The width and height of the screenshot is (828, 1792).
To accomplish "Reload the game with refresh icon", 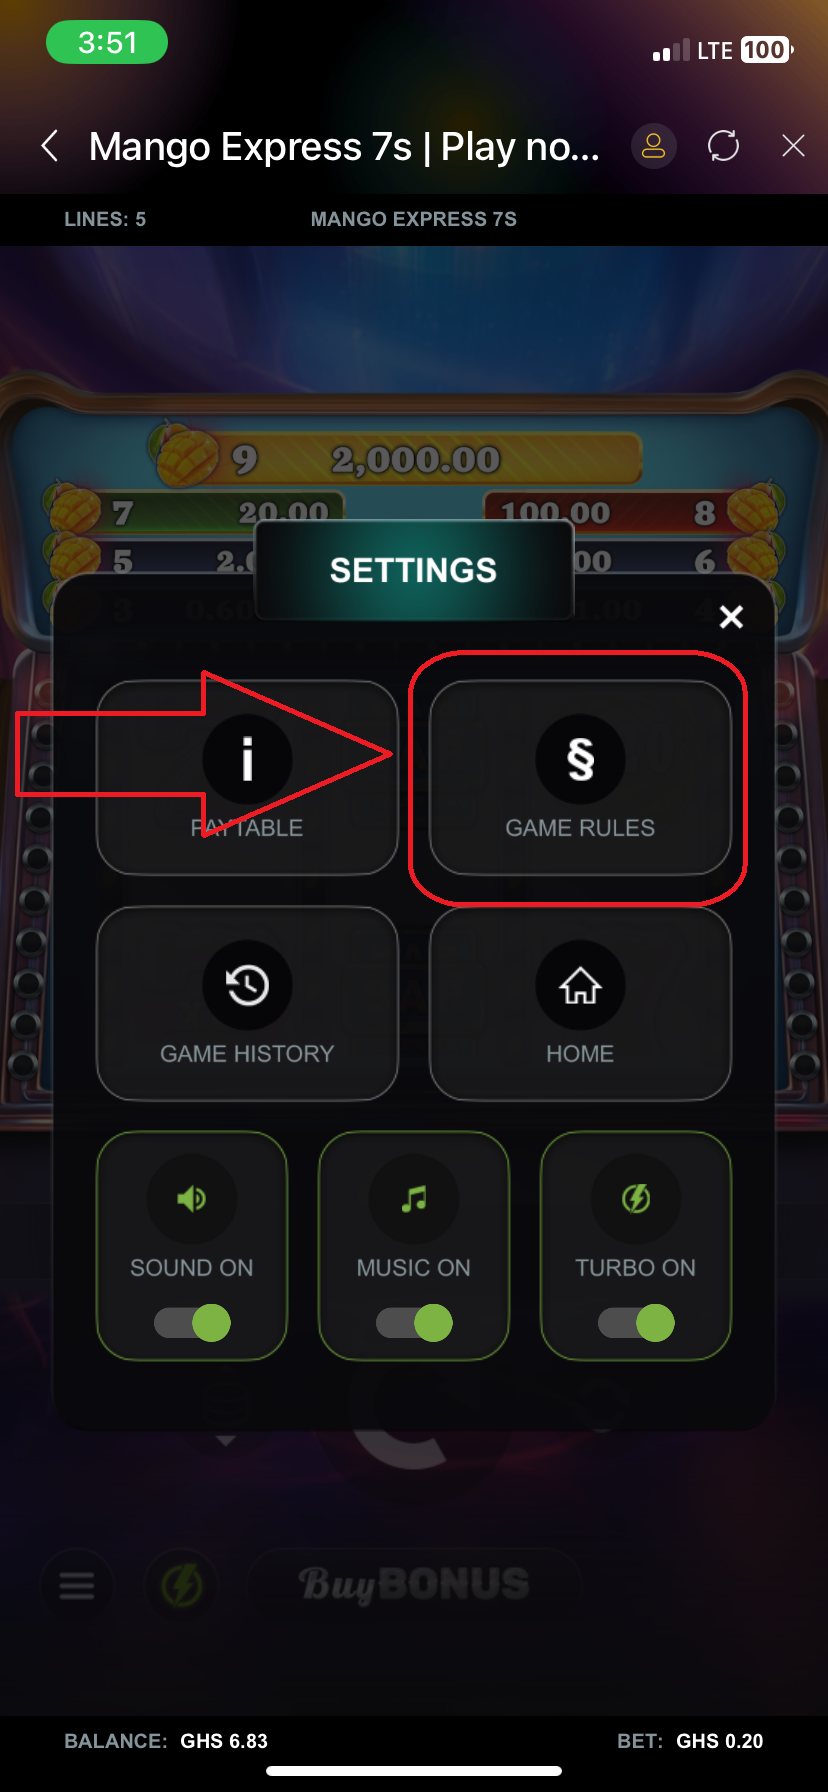I will (723, 147).
